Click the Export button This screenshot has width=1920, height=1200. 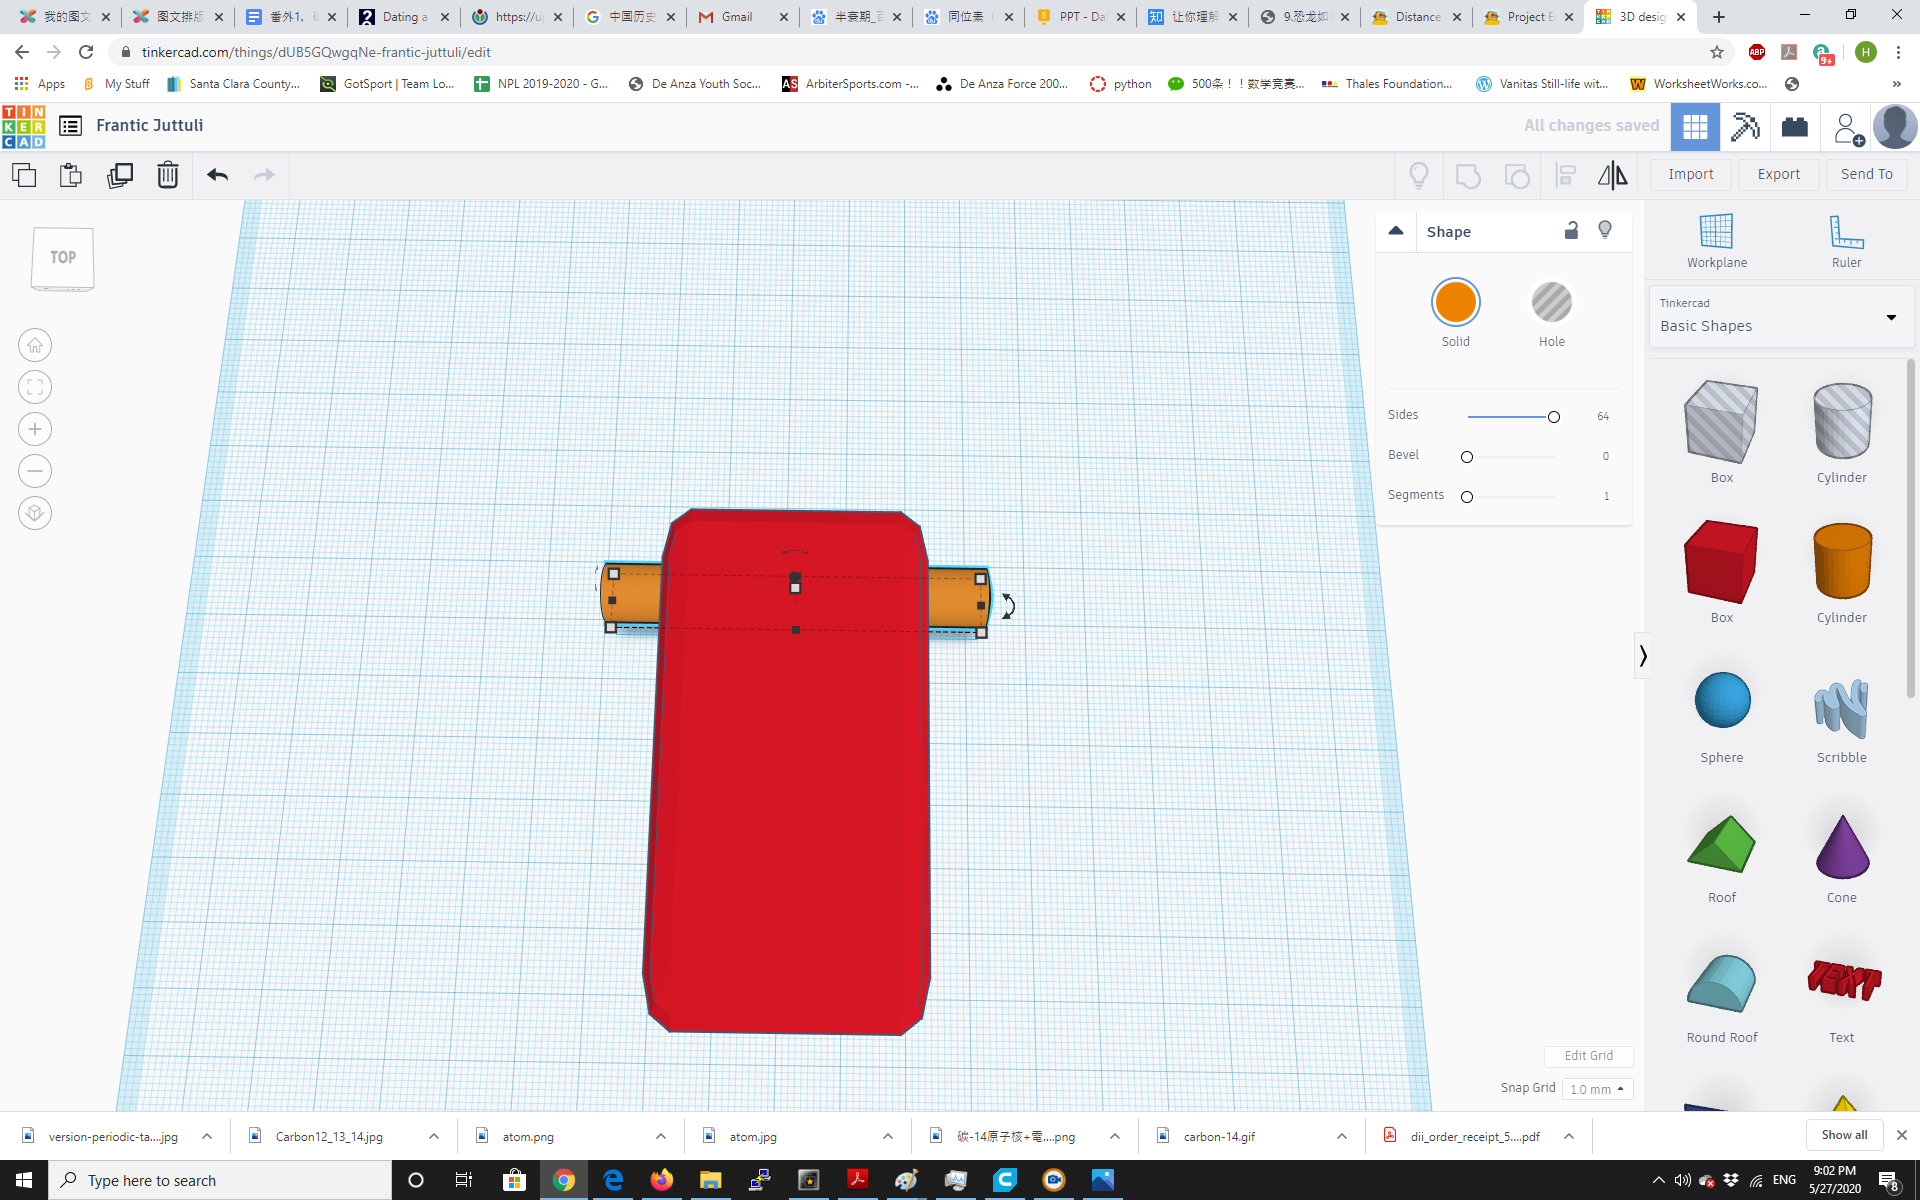1779,175
